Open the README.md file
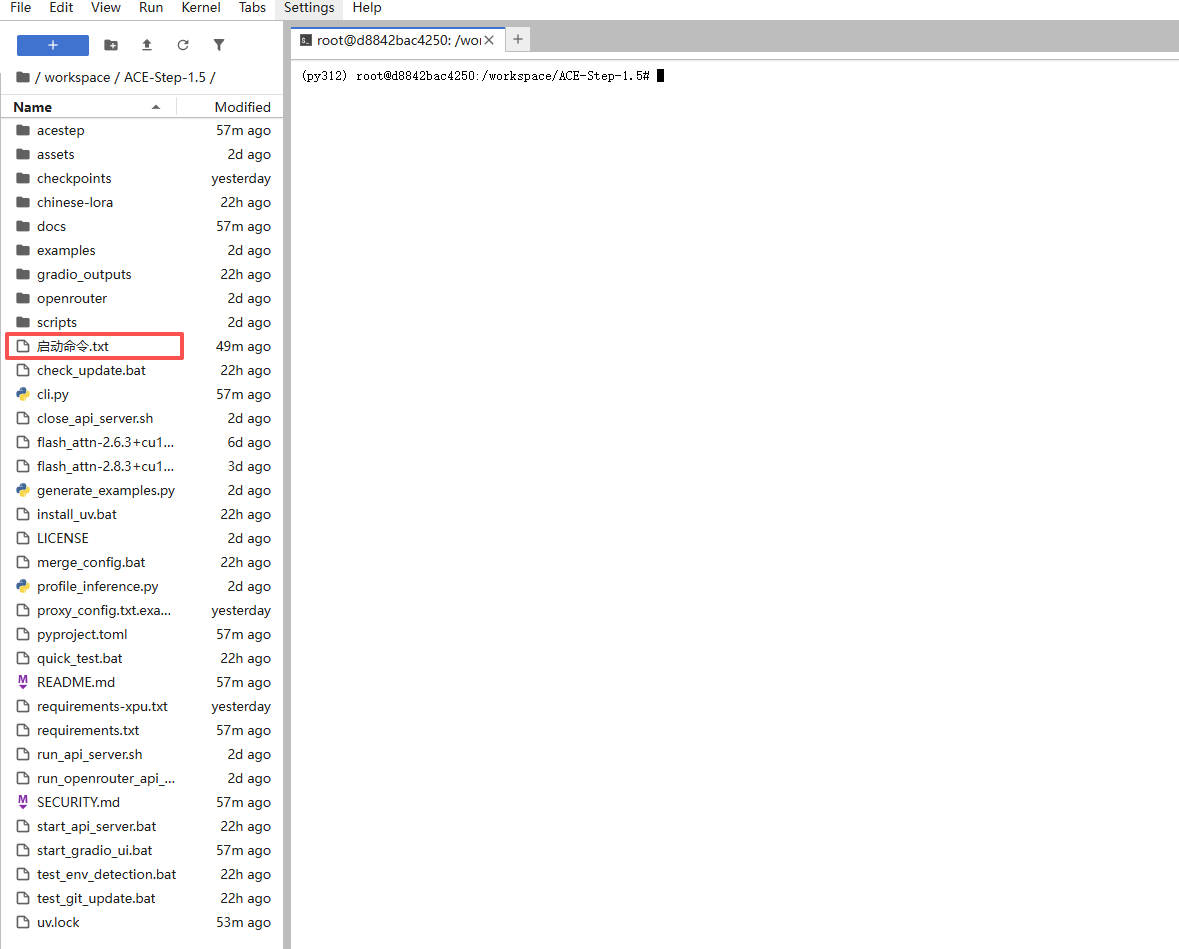1179x949 pixels. [75, 682]
